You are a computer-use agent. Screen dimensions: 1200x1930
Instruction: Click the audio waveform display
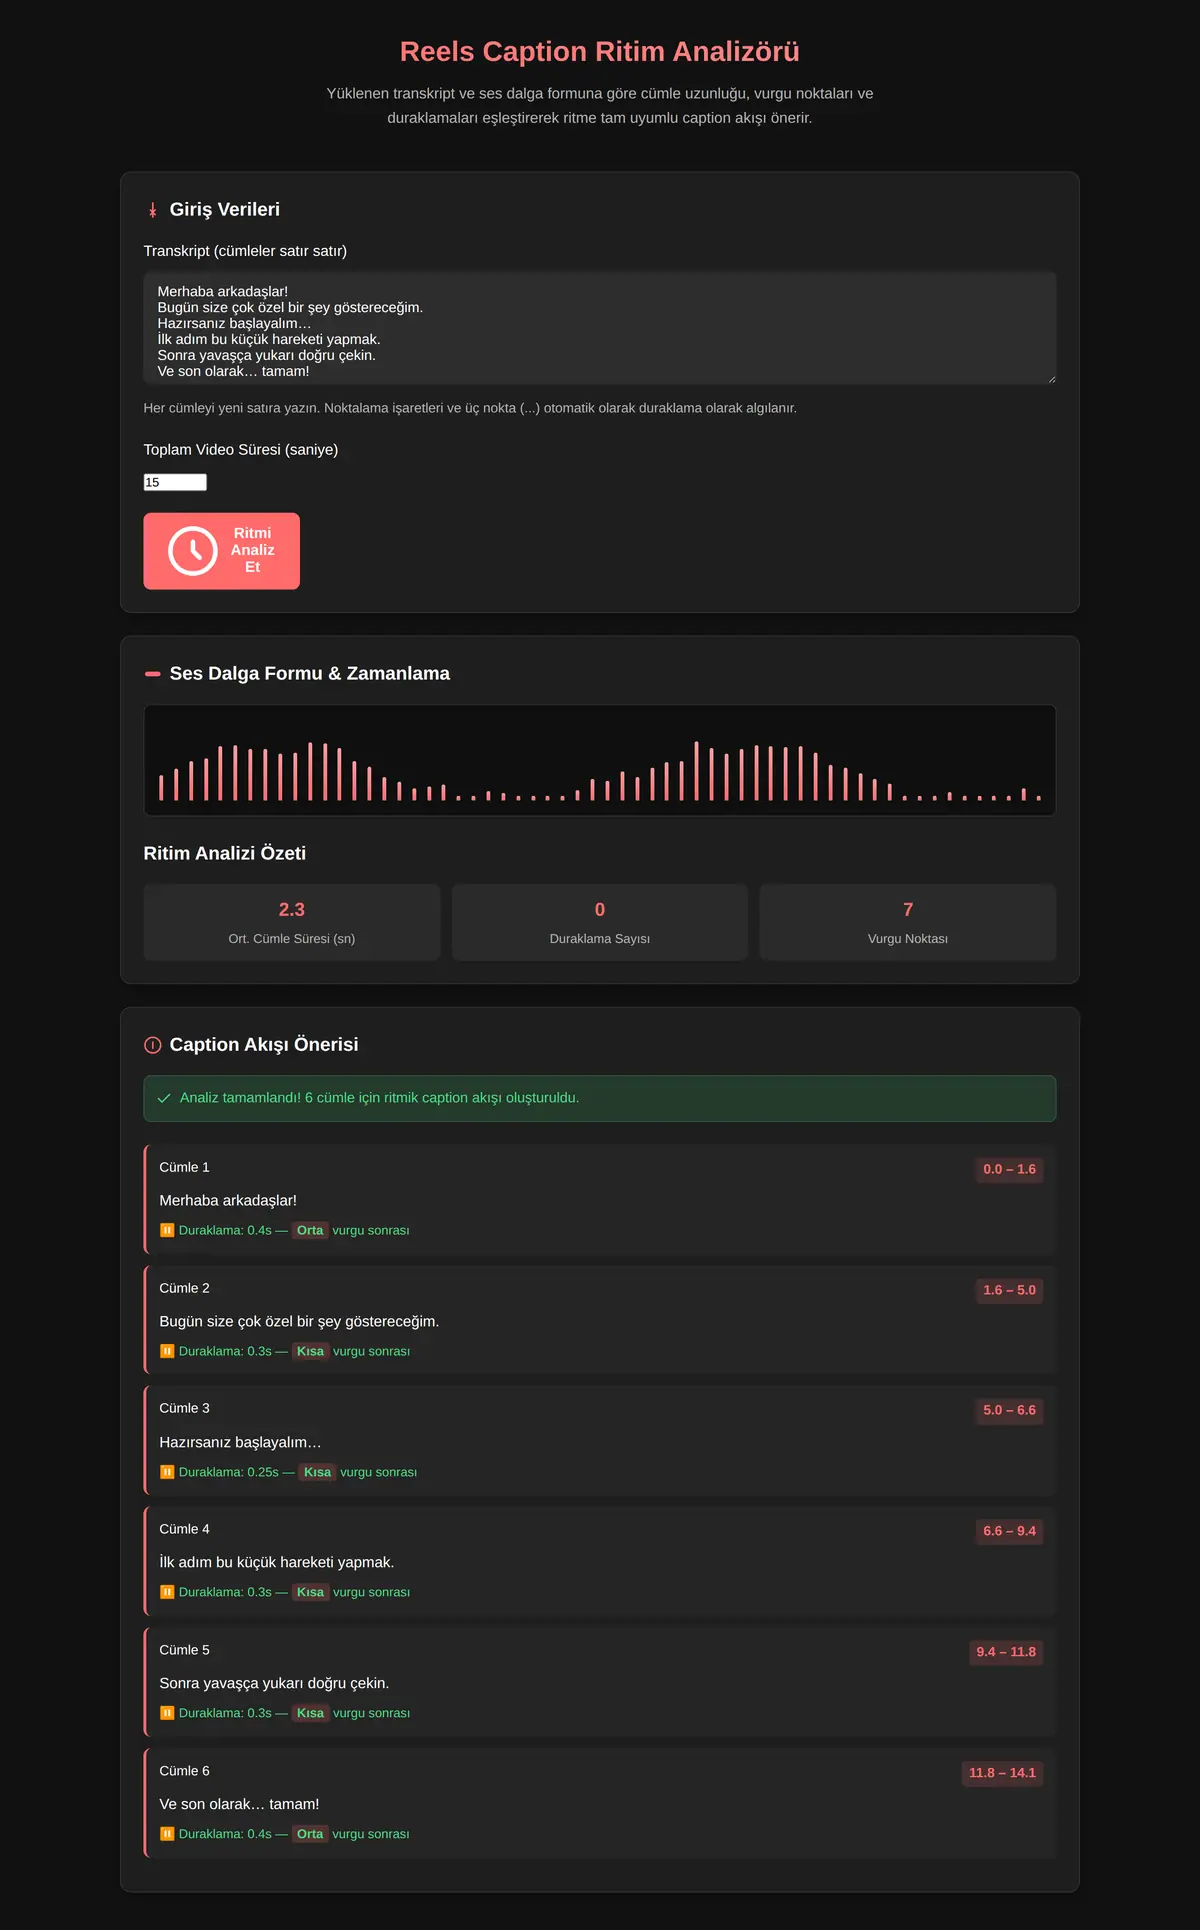pyautogui.click(x=600, y=760)
